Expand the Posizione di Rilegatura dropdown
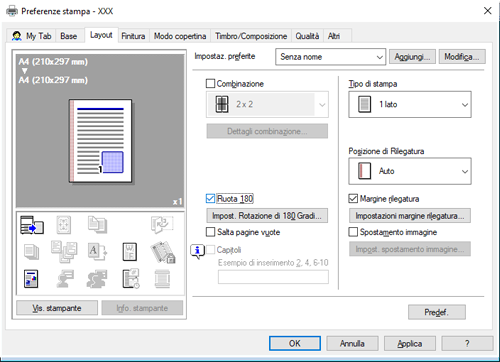 [410, 171]
